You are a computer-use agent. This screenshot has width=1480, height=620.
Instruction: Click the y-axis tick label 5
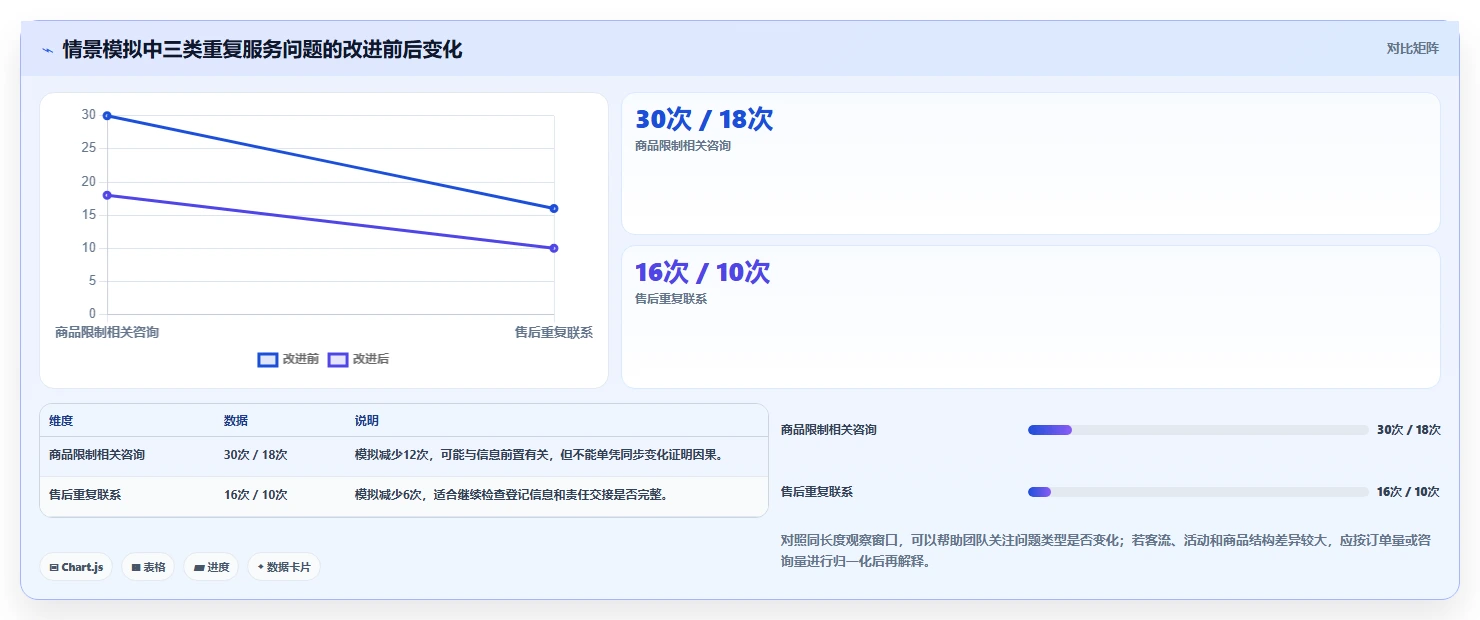pos(92,281)
